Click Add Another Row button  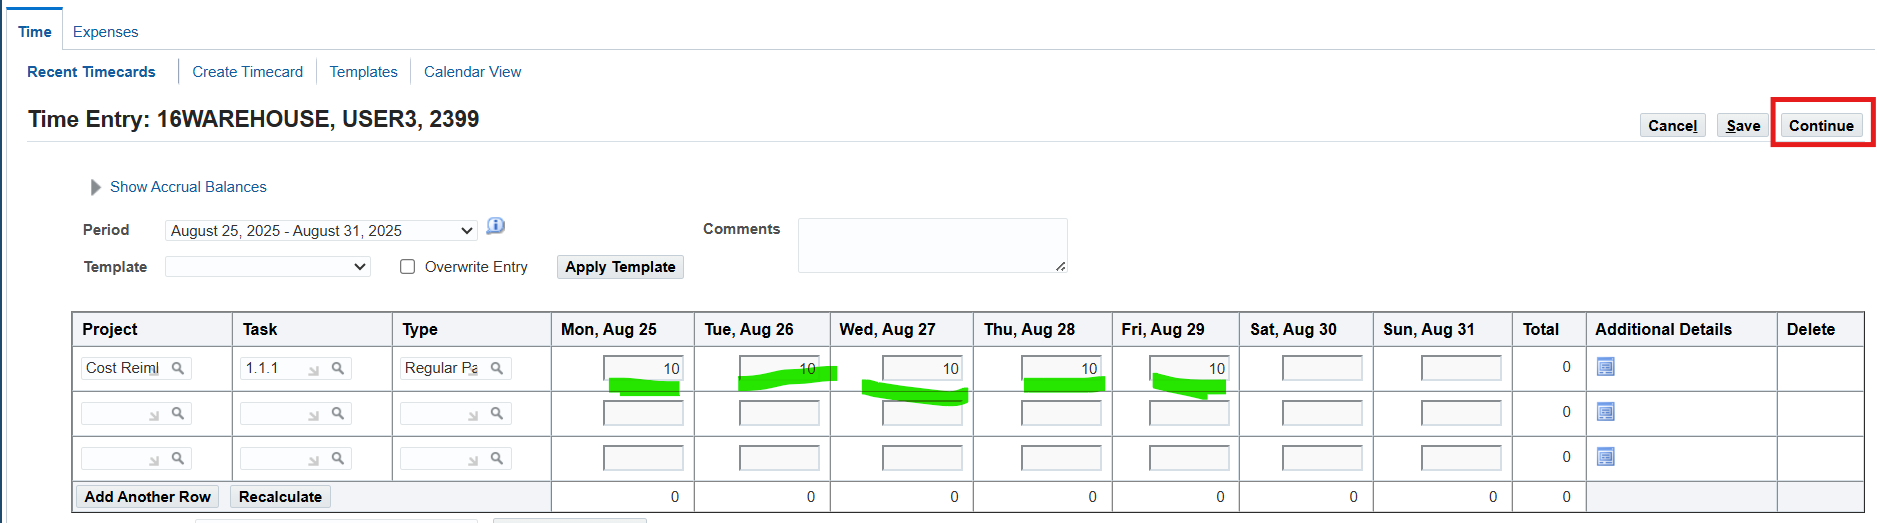point(148,497)
